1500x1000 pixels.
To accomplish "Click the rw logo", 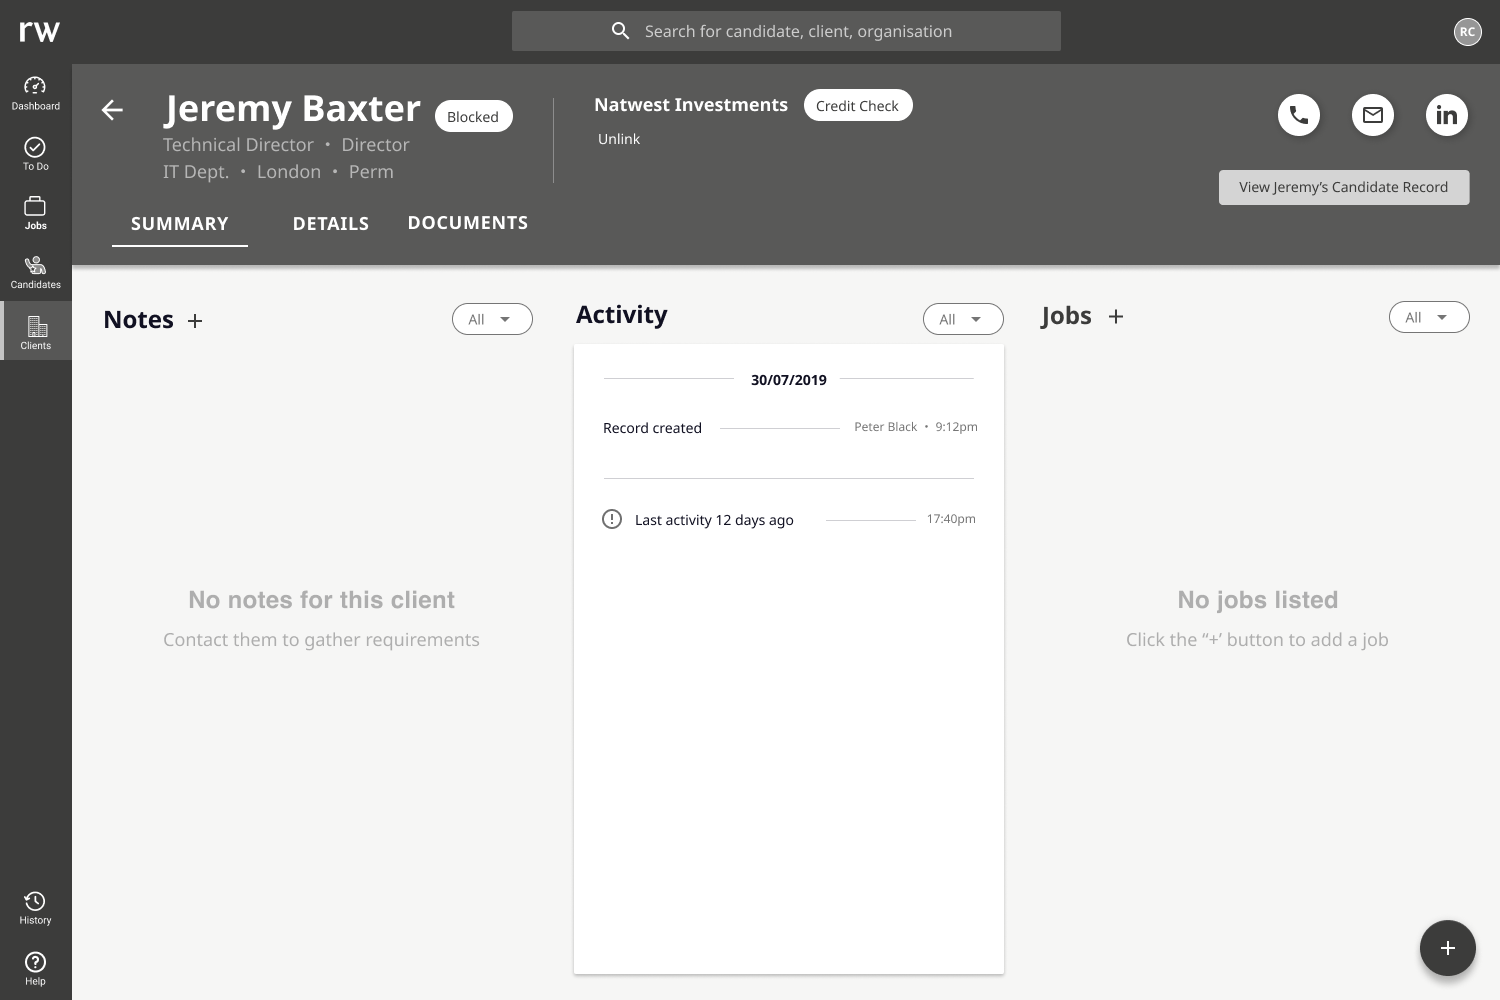I will coord(39,31).
